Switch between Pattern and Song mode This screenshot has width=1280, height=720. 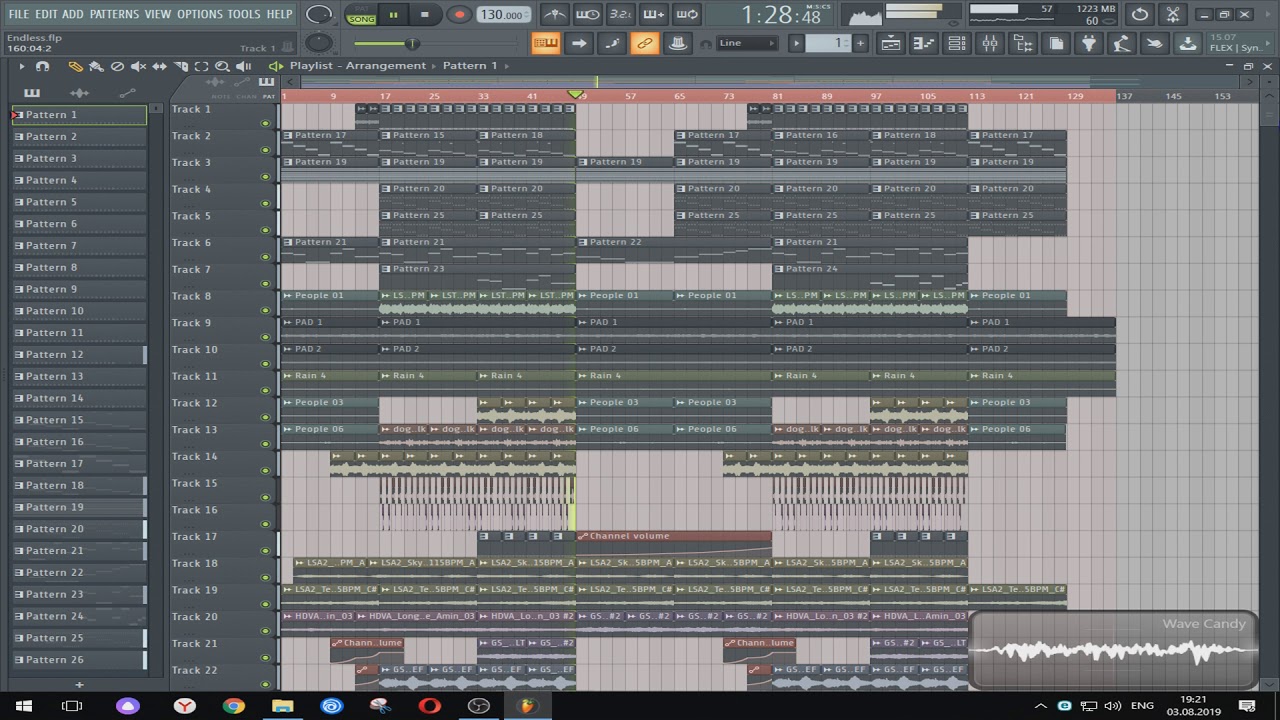(x=361, y=15)
